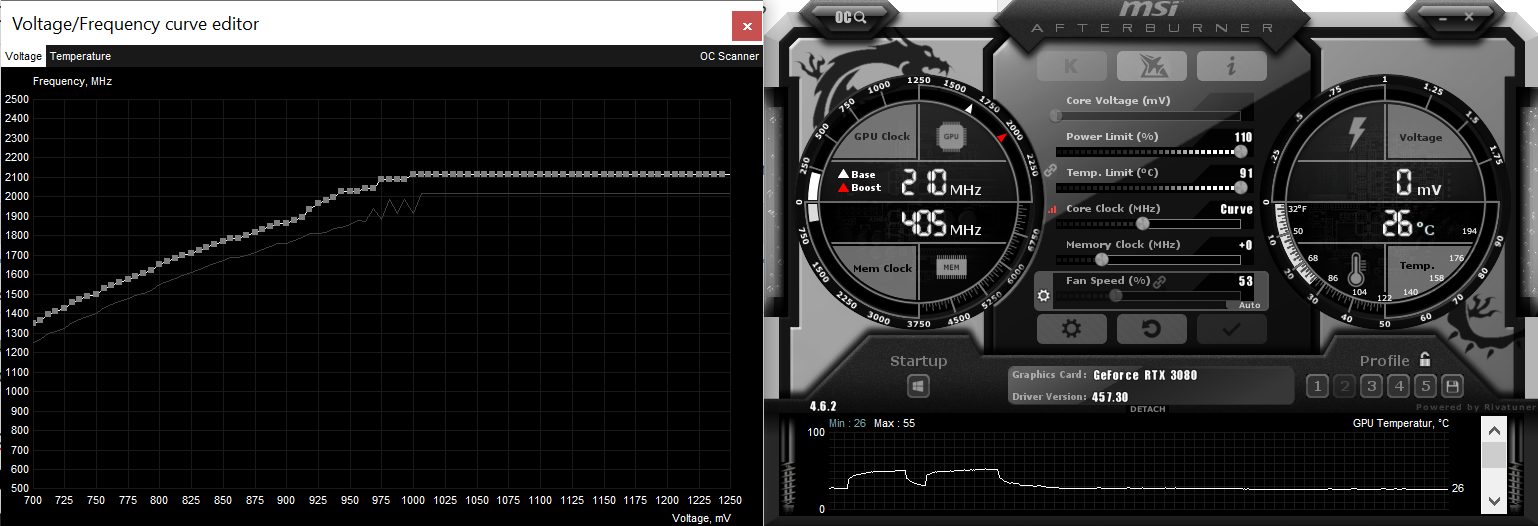The height and width of the screenshot is (526, 1538).
Task: Select profile slot 5
Action: tap(1425, 386)
